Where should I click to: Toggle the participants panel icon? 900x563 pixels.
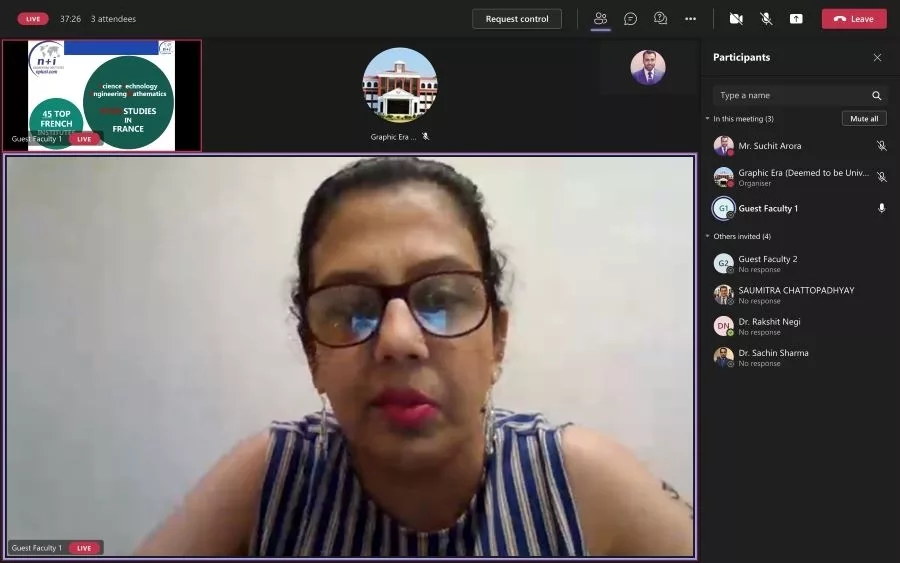(600, 19)
